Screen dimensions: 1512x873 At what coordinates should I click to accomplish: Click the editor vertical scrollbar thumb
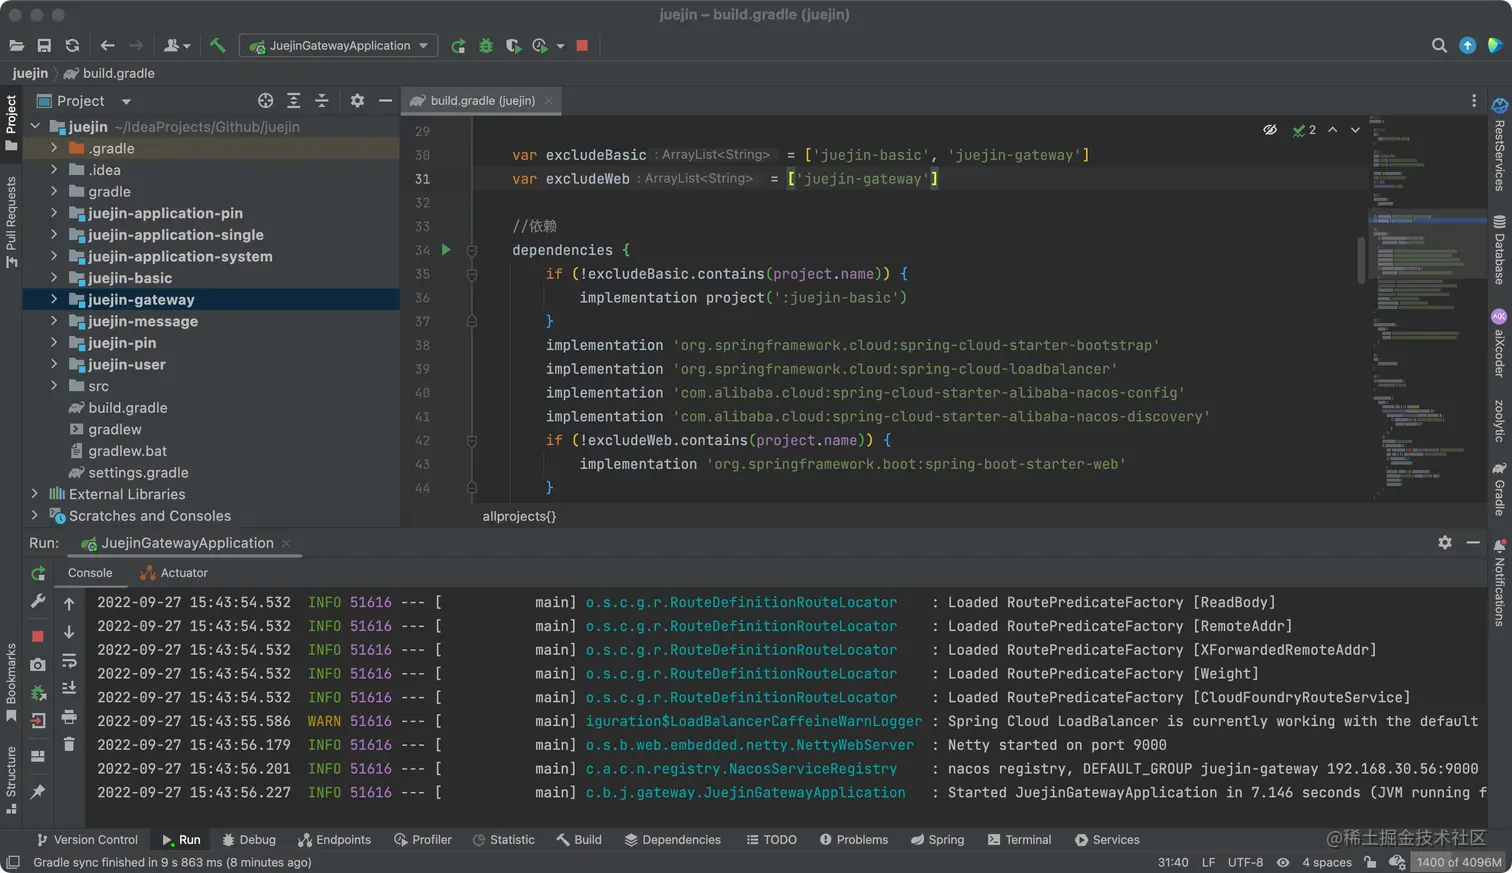(x=1360, y=260)
